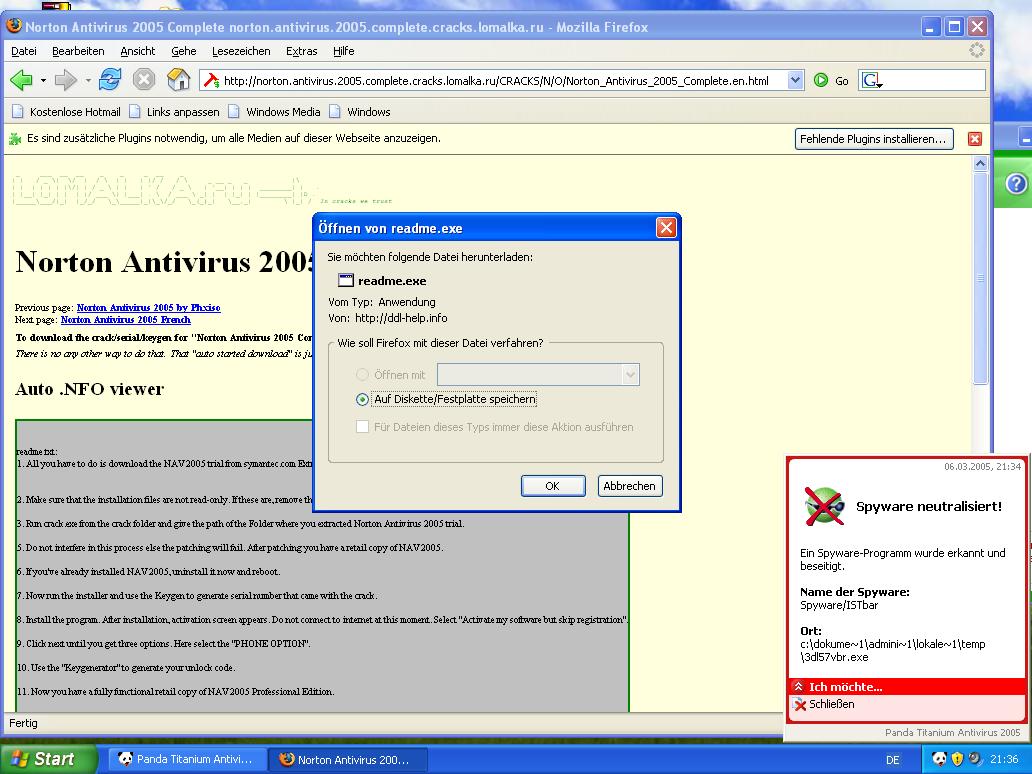
Task: Confirm the download with OK
Action: click(553, 486)
